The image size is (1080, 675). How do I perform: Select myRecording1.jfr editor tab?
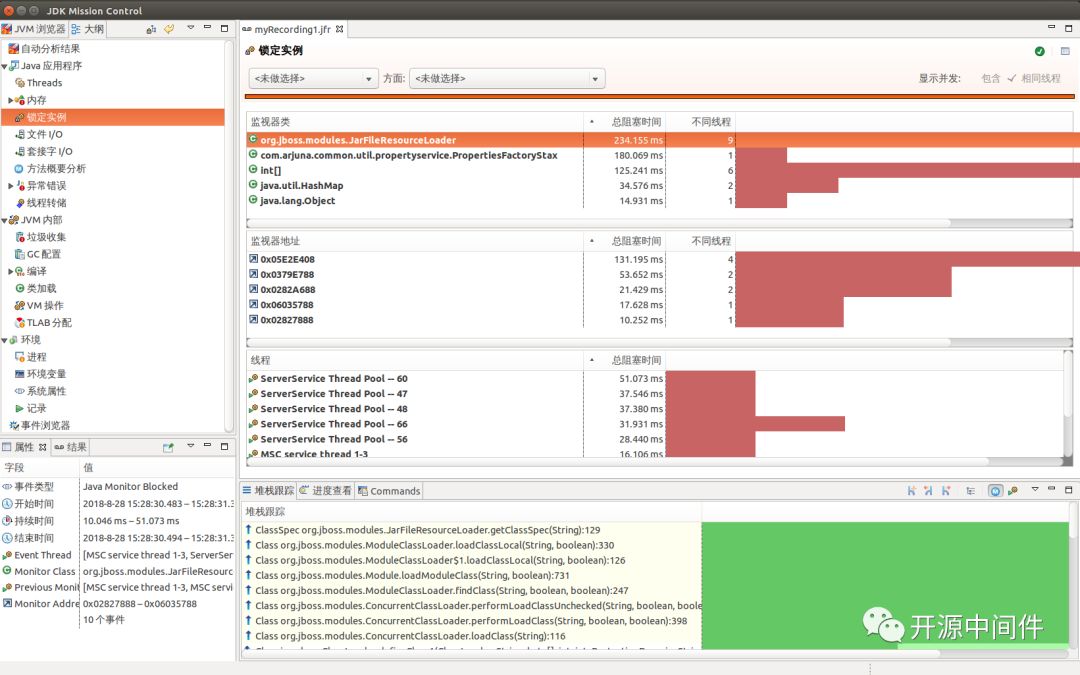[x=292, y=30]
